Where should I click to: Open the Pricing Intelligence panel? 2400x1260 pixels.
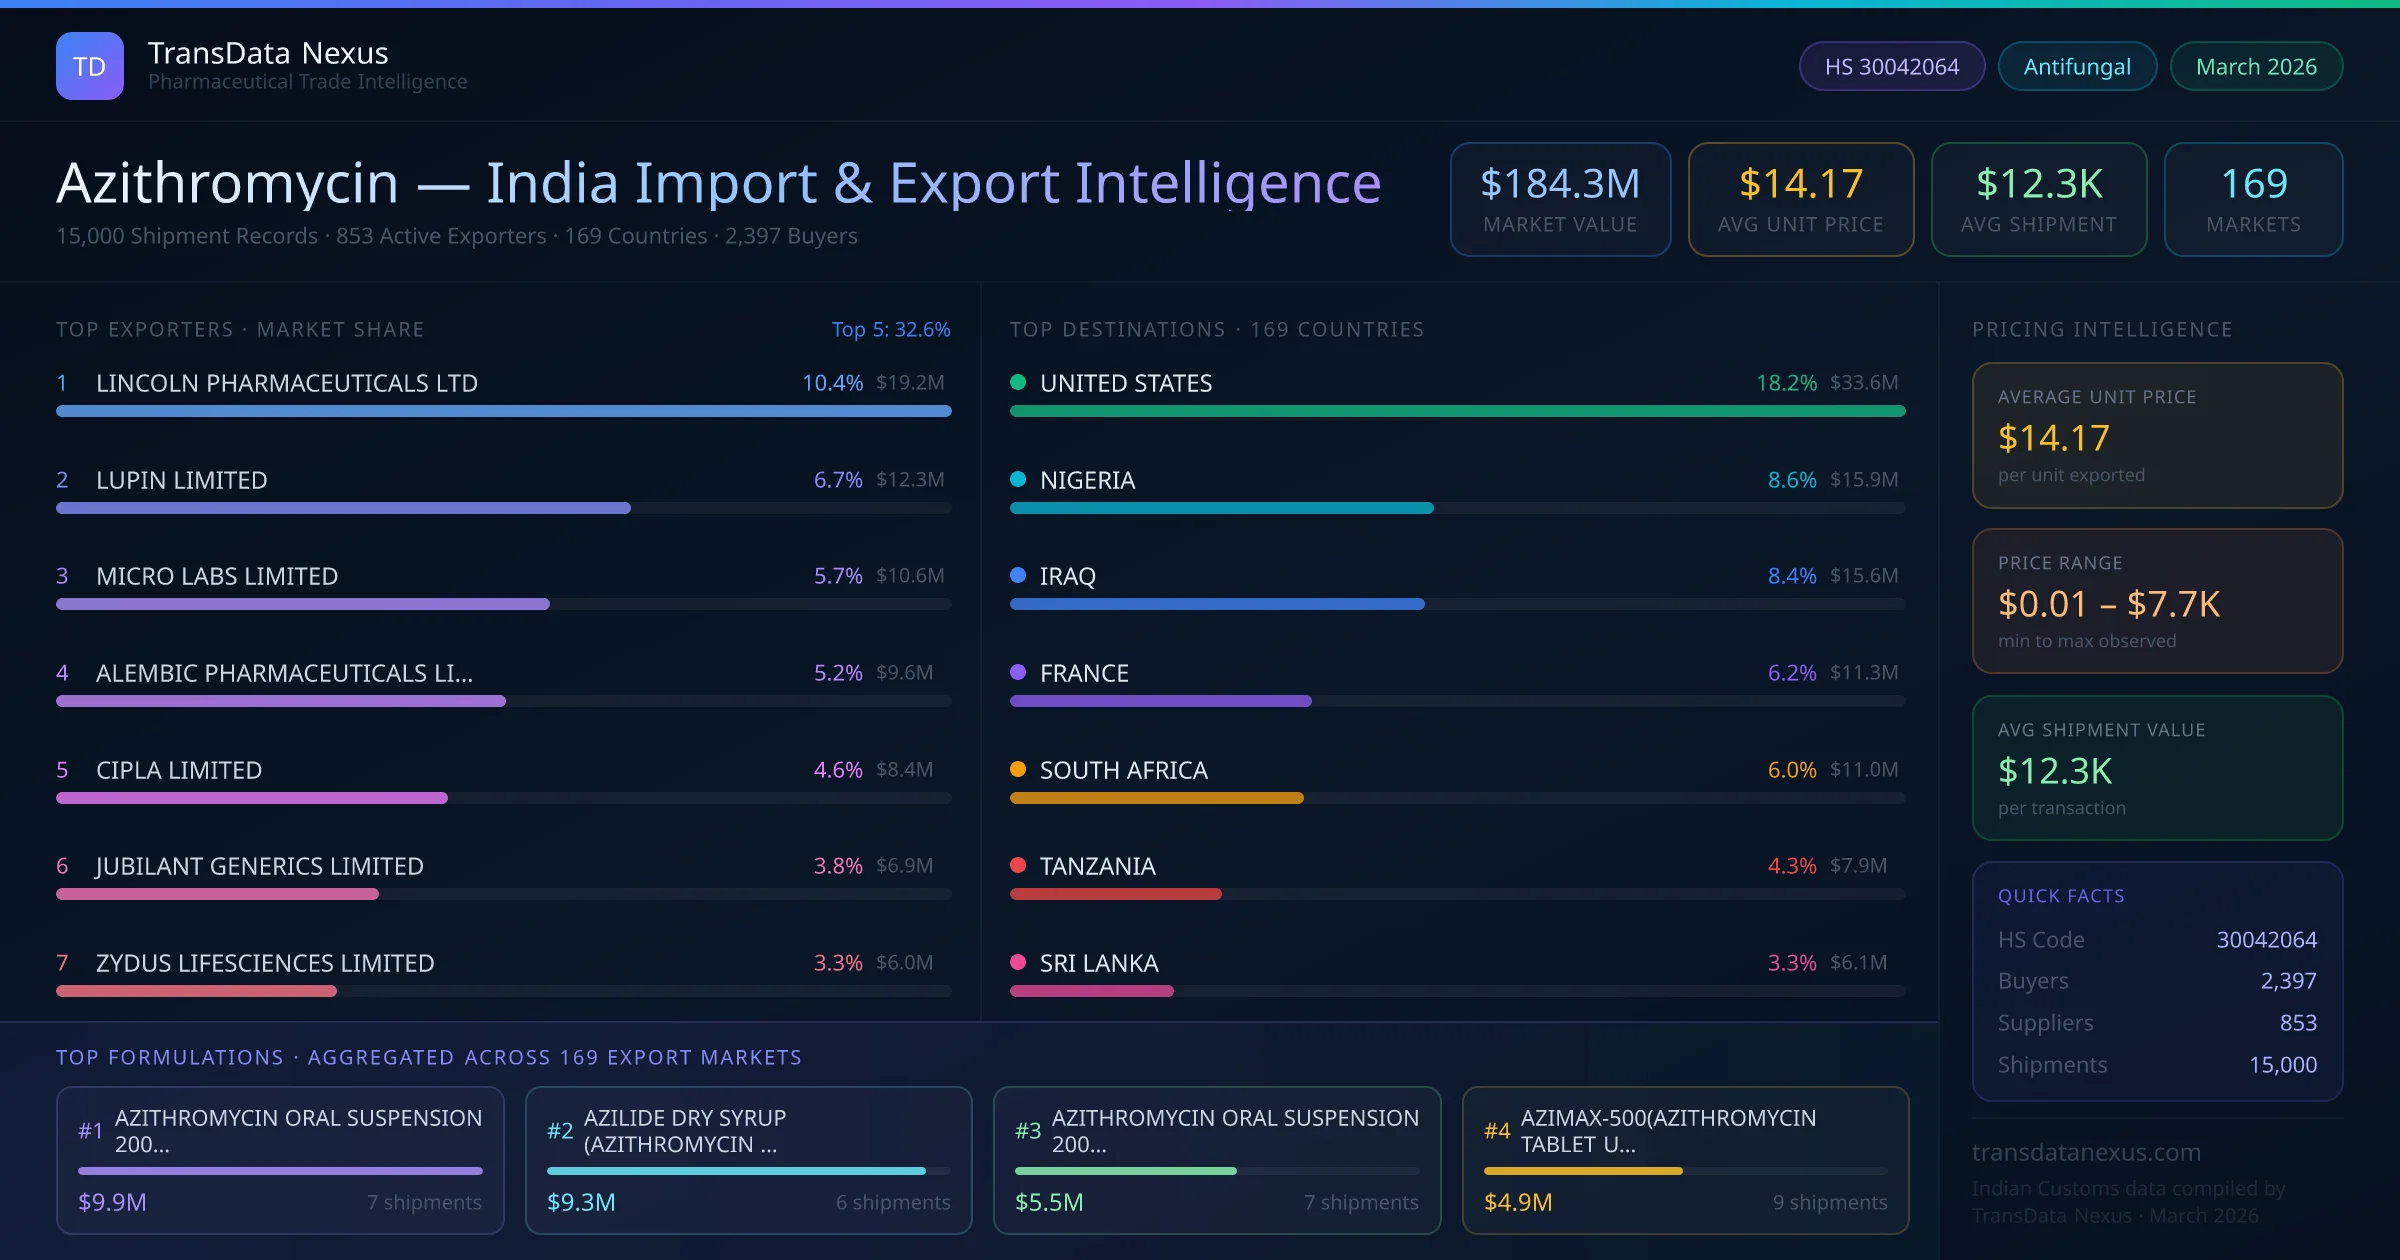[2102, 329]
